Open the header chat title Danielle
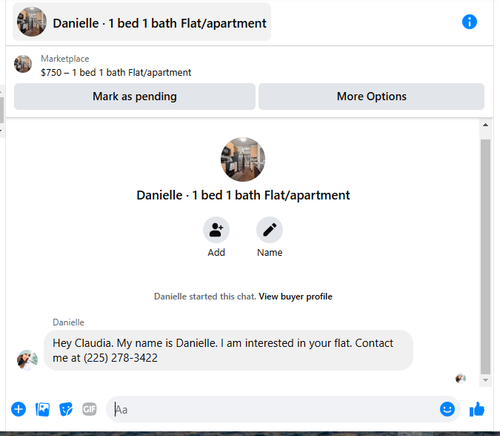 (x=142, y=23)
